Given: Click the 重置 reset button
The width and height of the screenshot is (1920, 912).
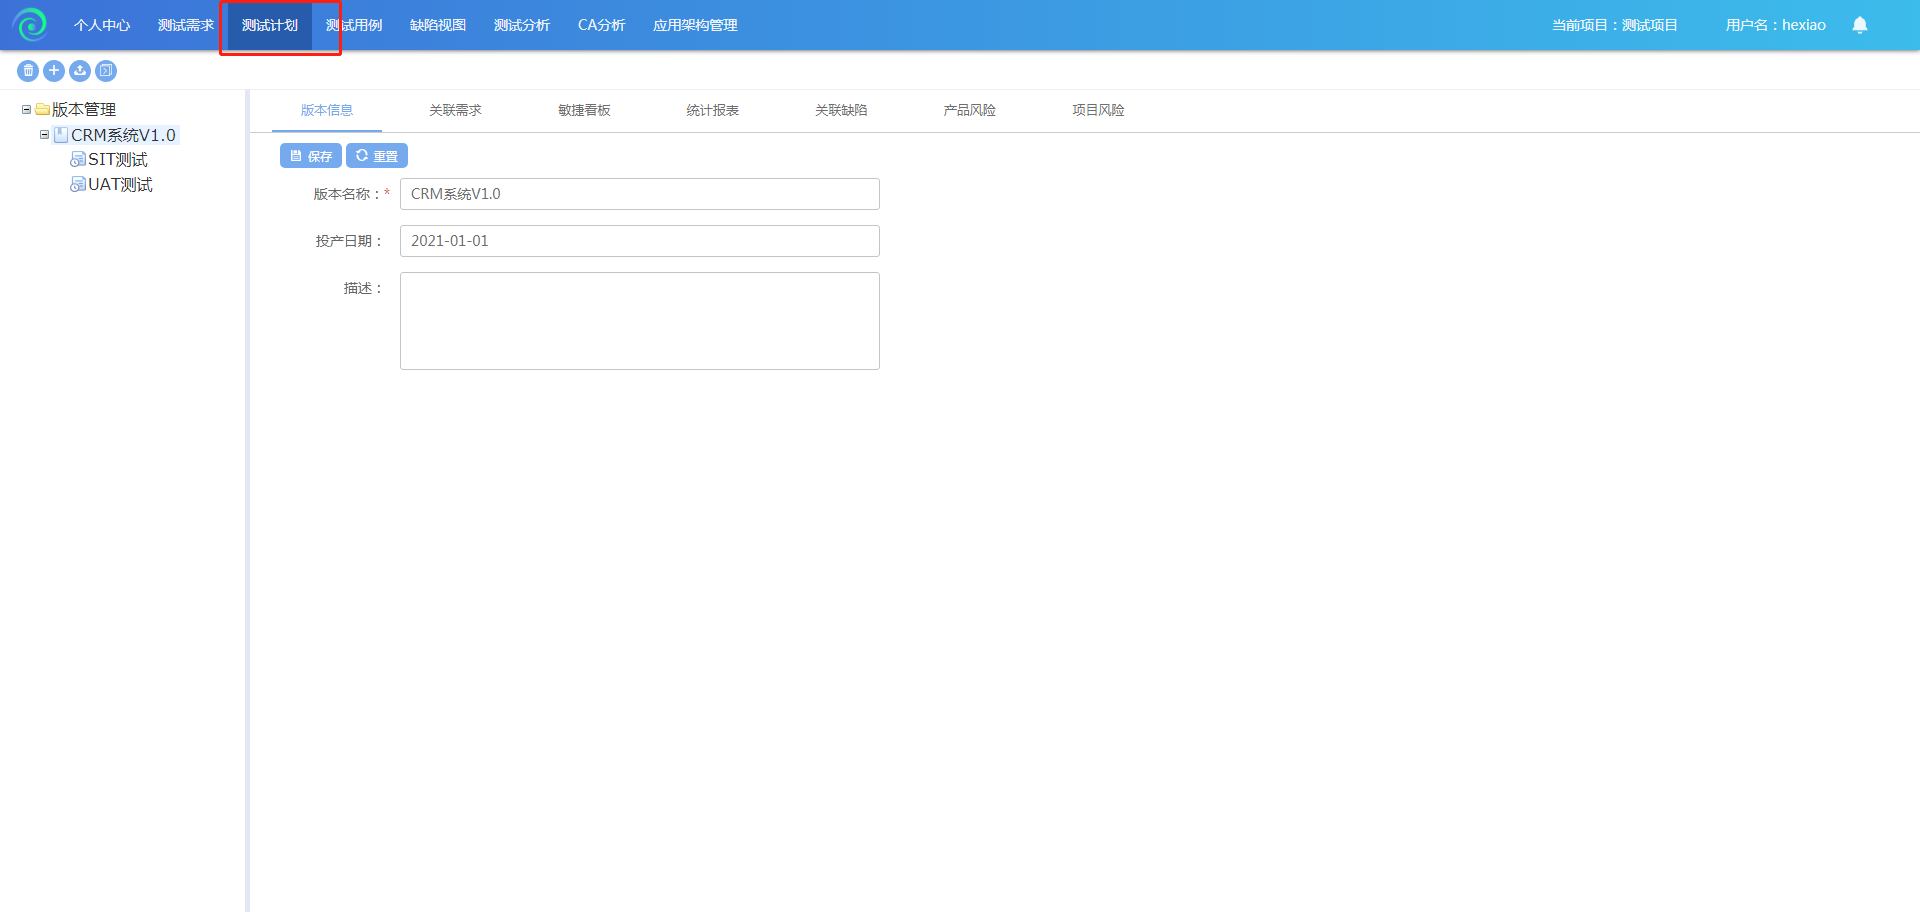Looking at the screenshot, I should pos(377,156).
